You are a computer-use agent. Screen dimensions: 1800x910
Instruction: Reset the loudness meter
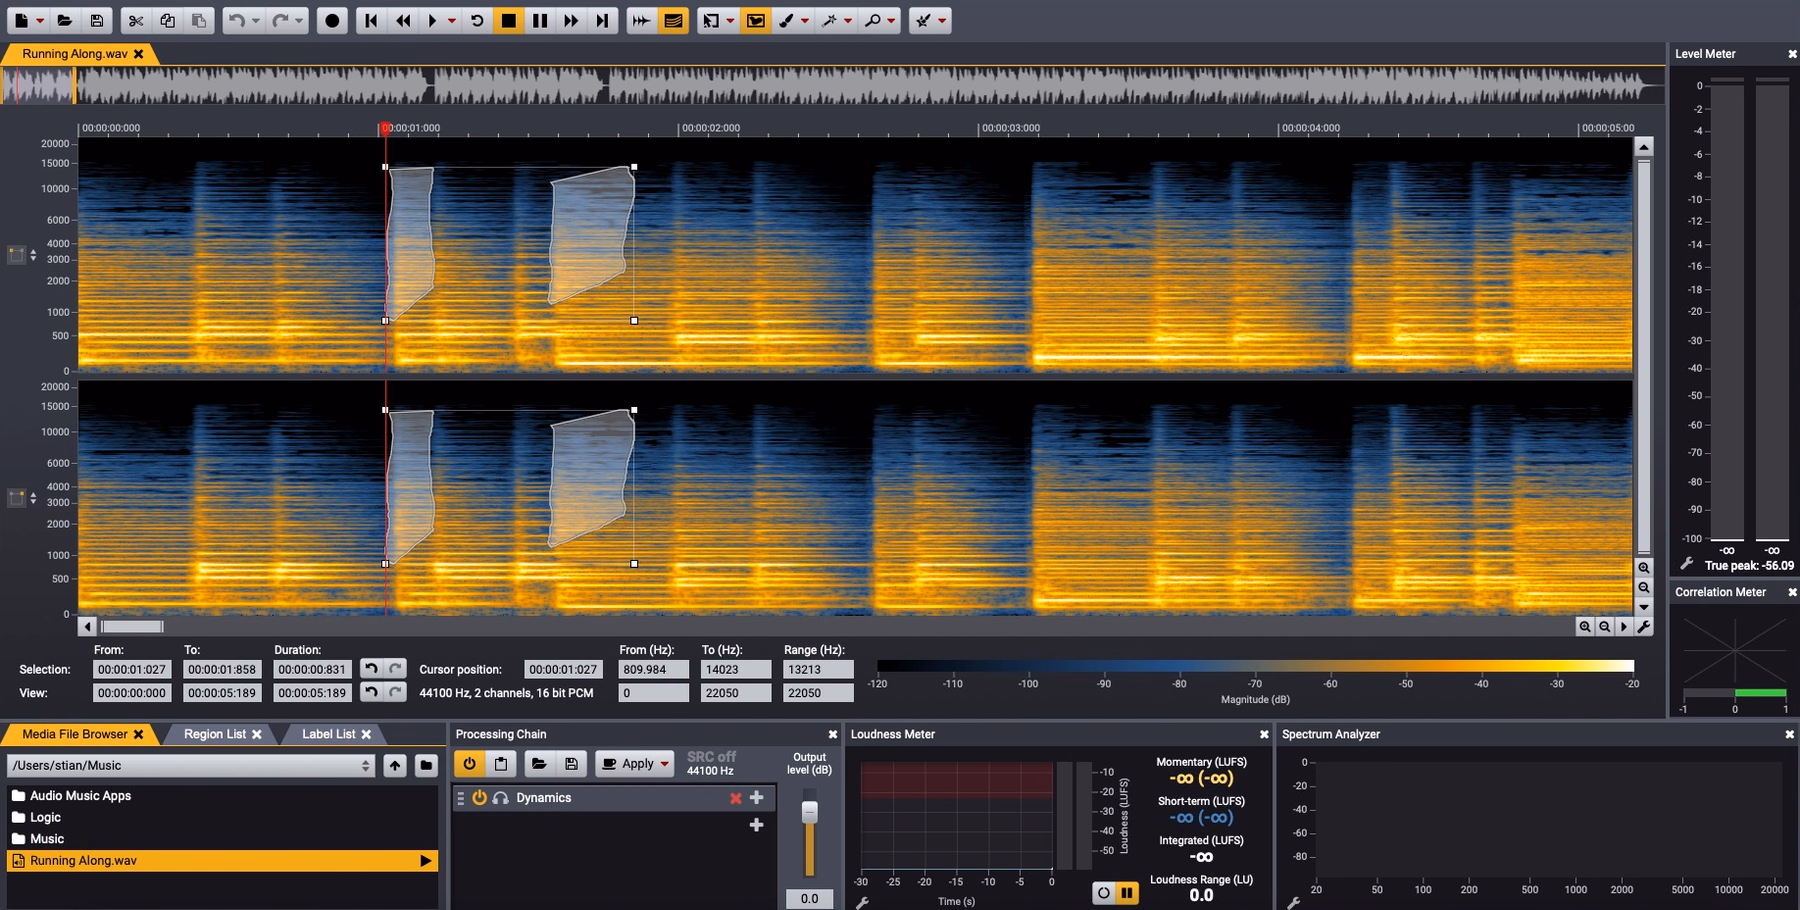[x=1103, y=893]
